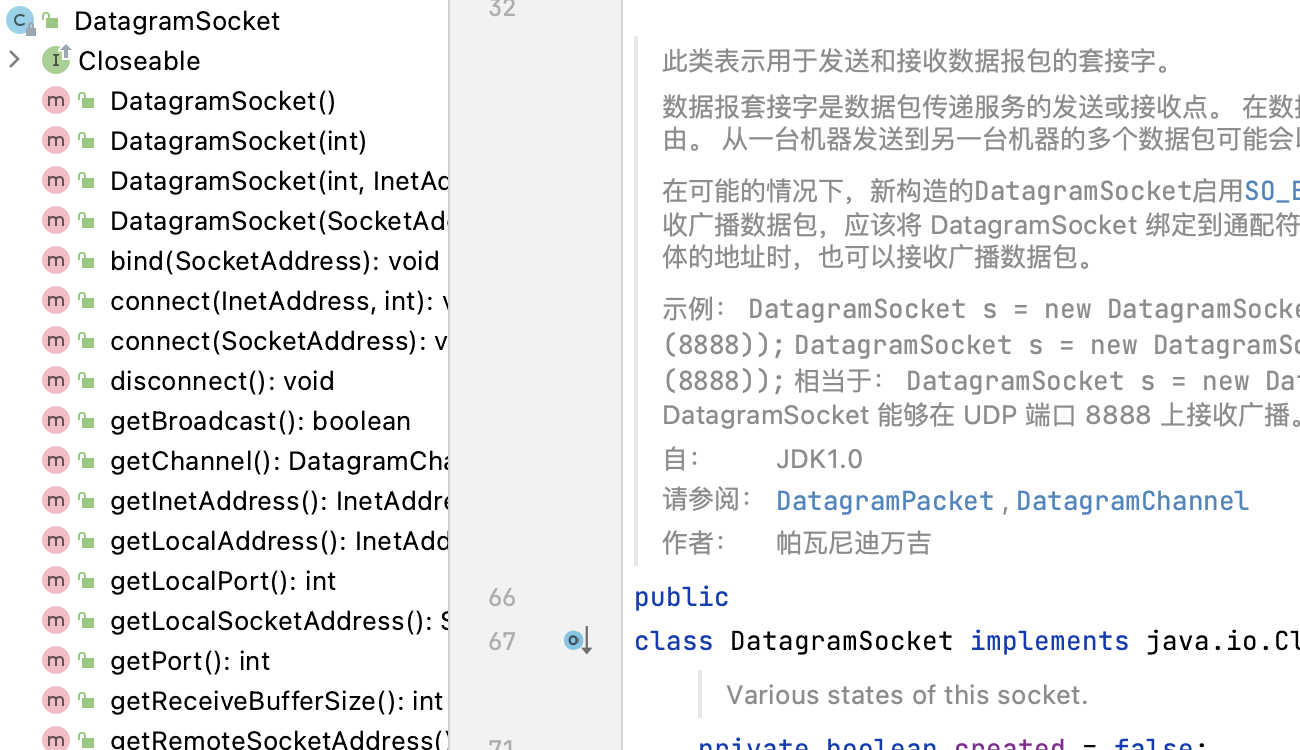Select getLocalSocketAddress() in the structure tree
Screen dimensions: 1300x750
(x=277, y=621)
